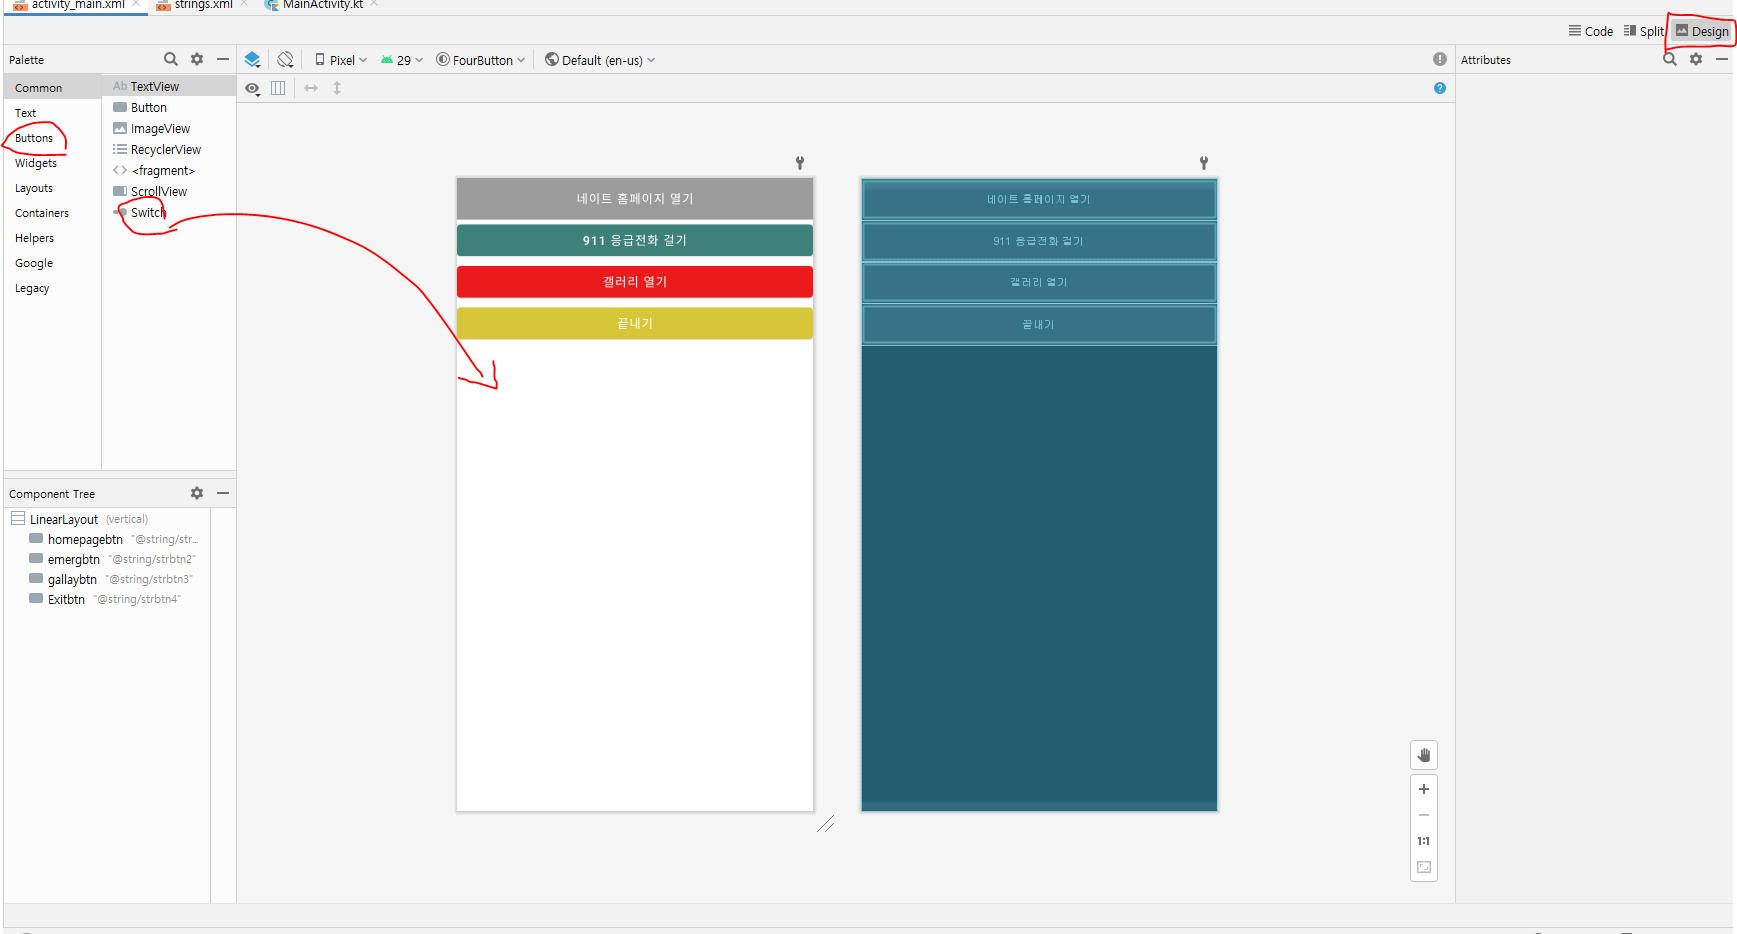This screenshot has width=1737, height=934.
Task: Select Google palette category
Action: tap(52, 263)
